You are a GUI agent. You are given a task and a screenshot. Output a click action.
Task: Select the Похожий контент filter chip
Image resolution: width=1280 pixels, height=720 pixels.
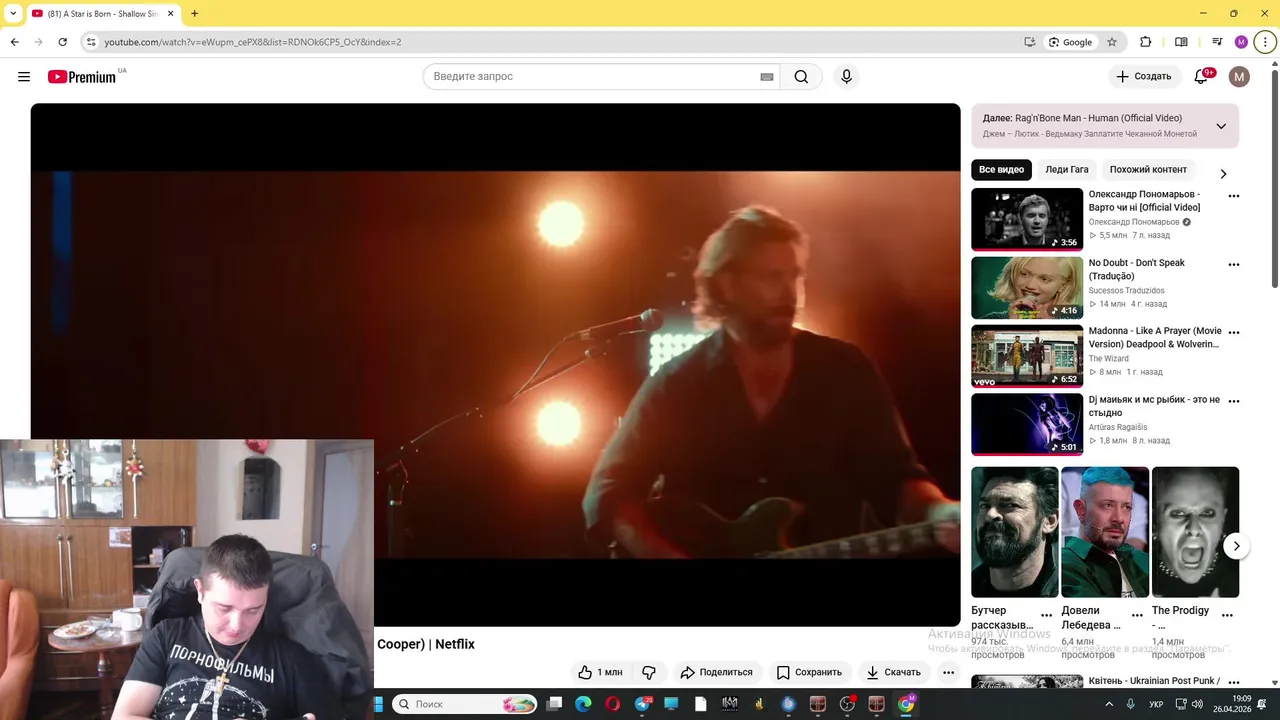(1148, 170)
